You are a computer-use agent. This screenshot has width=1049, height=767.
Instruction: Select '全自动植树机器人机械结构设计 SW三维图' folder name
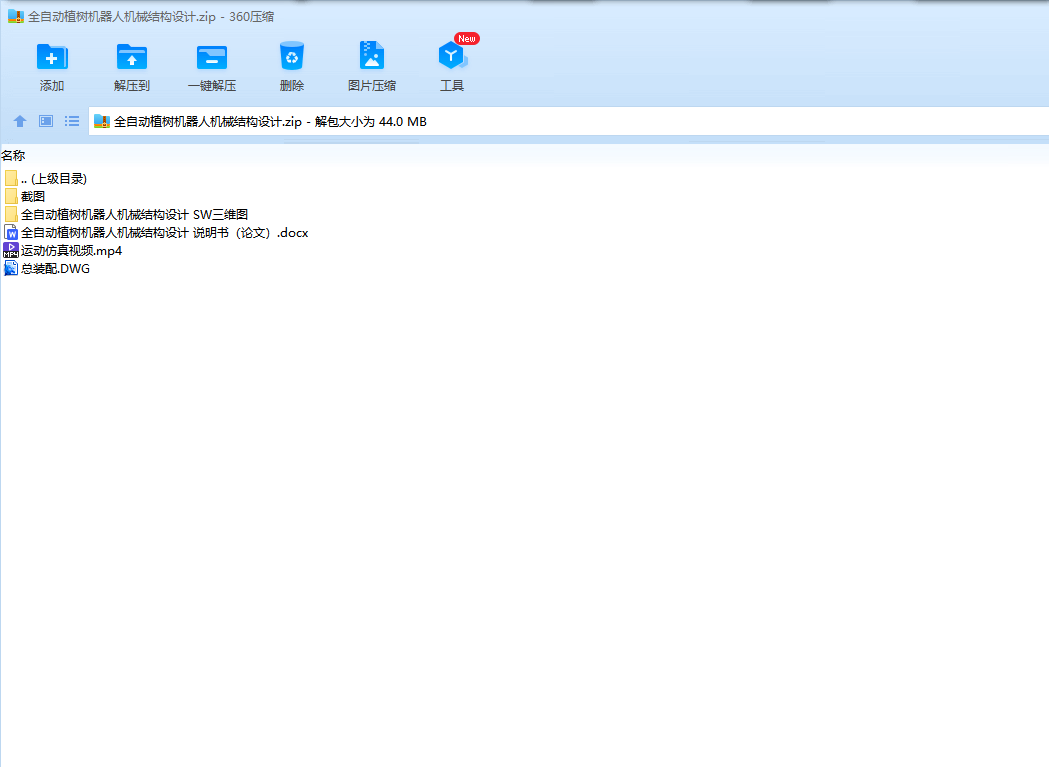tap(134, 215)
